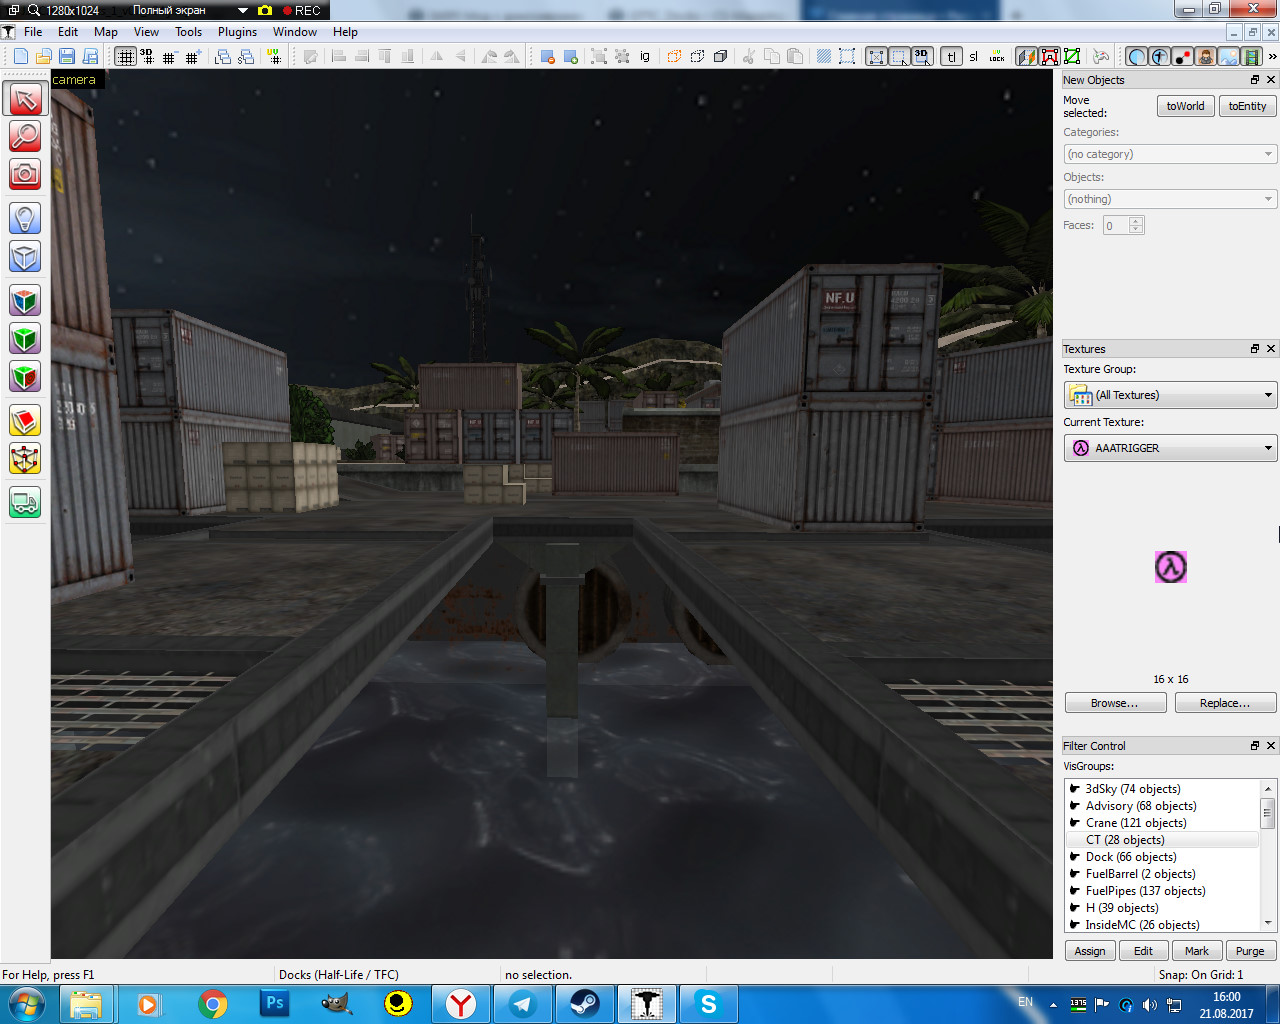This screenshot has height=1024, width=1280.
Task: Toggle texture lock (tl)
Action: click(x=951, y=56)
